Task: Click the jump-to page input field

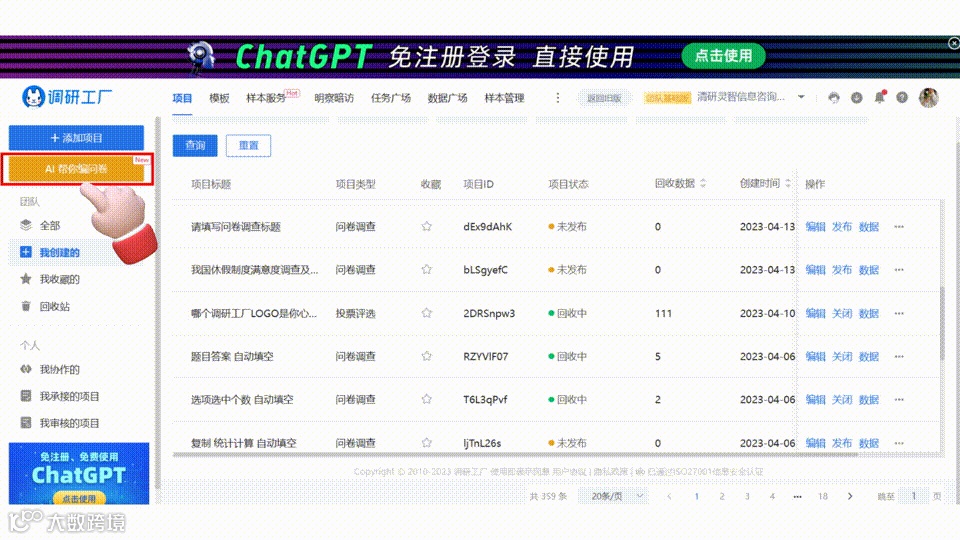Action: pyautogui.click(x=913, y=496)
